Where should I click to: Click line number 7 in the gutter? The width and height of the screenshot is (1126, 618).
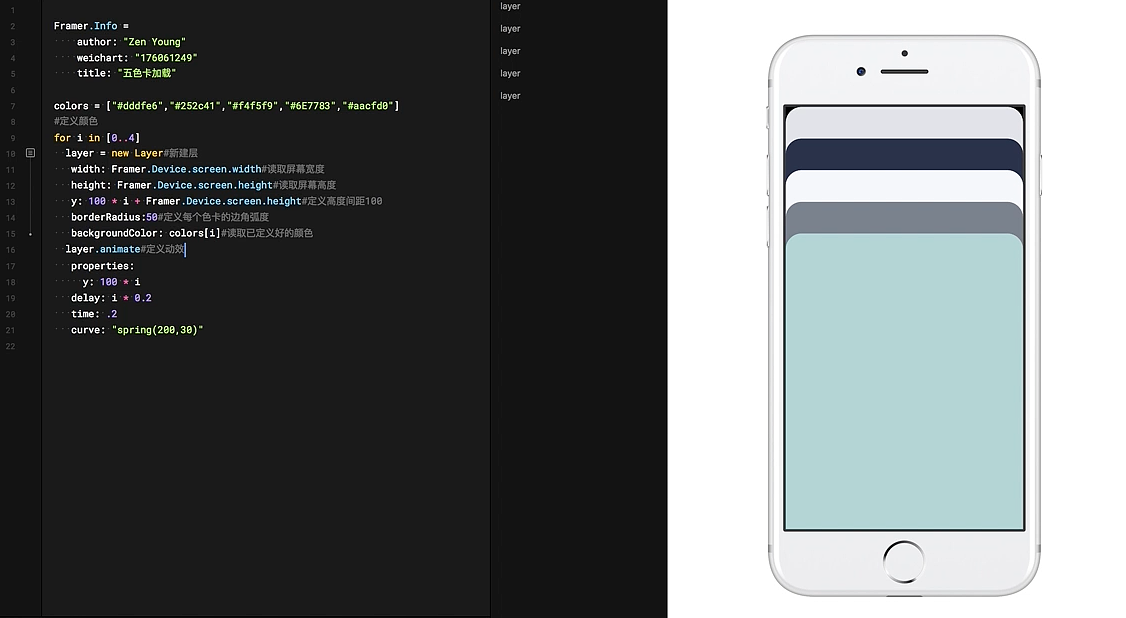[12, 106]
